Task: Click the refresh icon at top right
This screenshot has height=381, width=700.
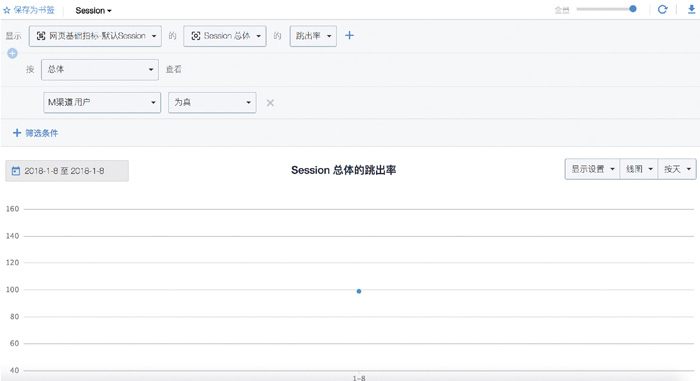Action: point(662,9)
